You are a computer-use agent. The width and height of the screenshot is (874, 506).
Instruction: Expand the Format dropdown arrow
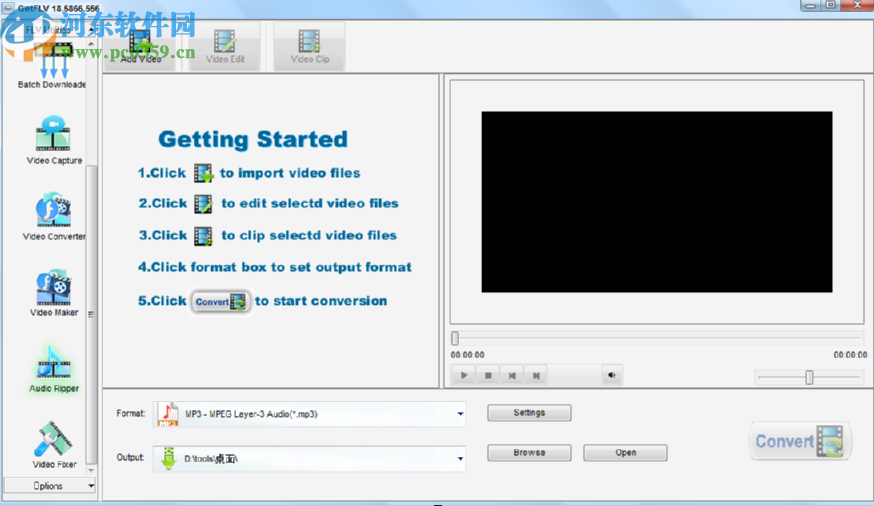460,414
